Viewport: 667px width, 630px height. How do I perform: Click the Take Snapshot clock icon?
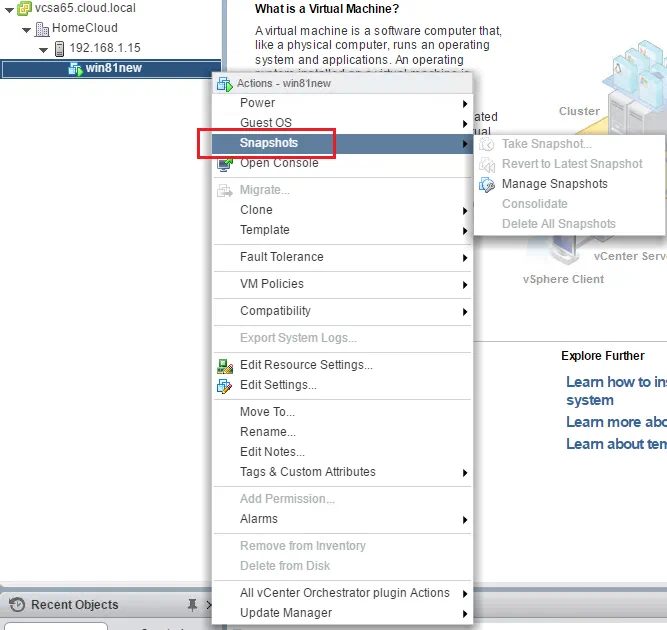click(x=487, y=144)
